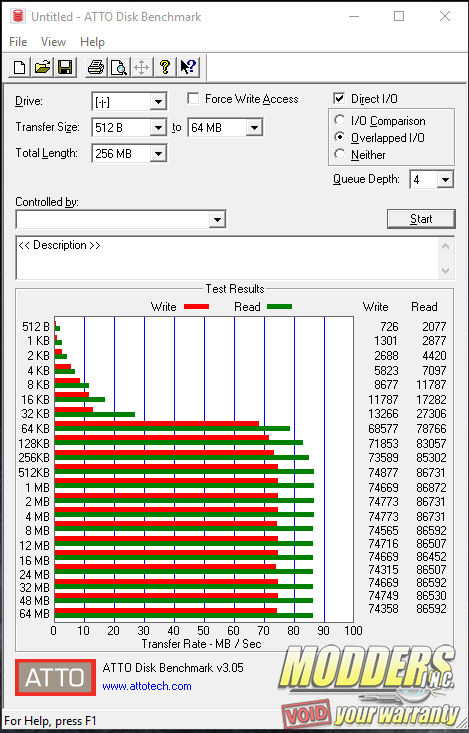The width and height of the screenshot is (469, 733).
Task: Click the red Write legend swatch
Action: click(196, 307)
